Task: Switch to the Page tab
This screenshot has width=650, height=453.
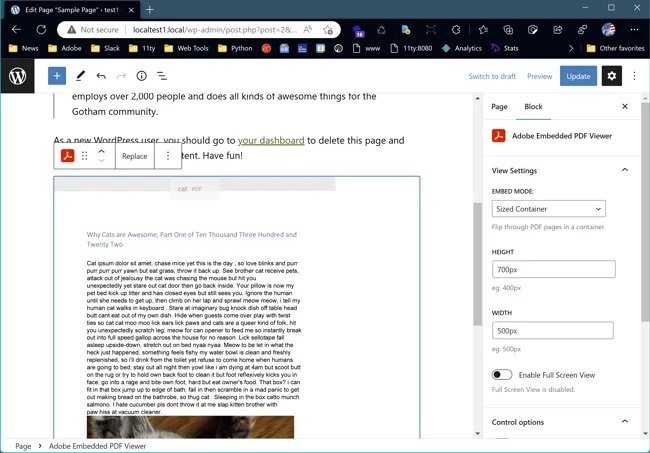Action: point(499,106)
